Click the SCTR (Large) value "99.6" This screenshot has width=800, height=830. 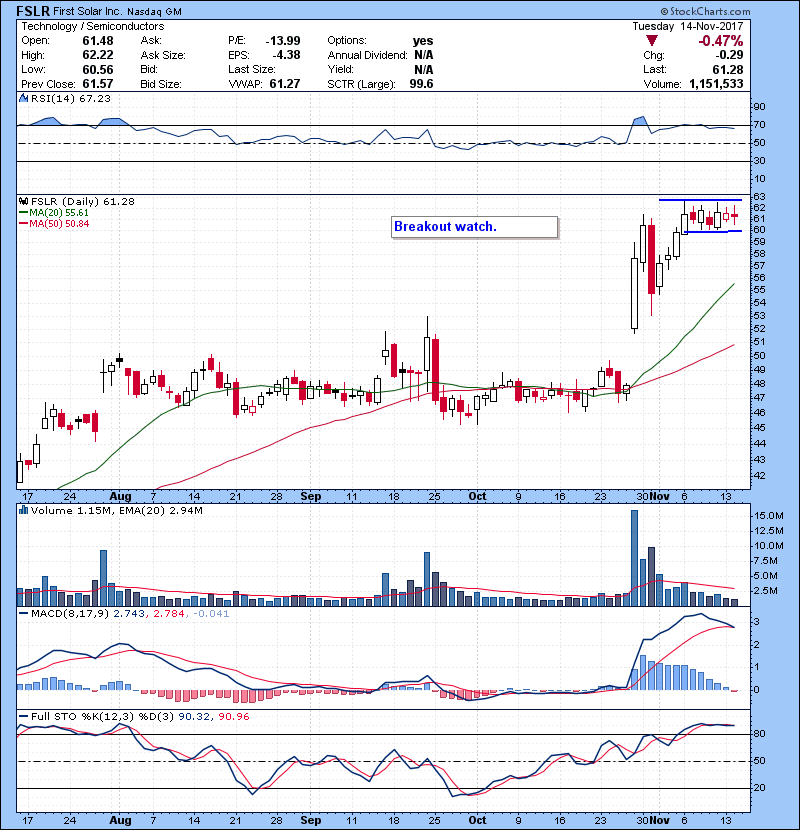coord(421,84)
